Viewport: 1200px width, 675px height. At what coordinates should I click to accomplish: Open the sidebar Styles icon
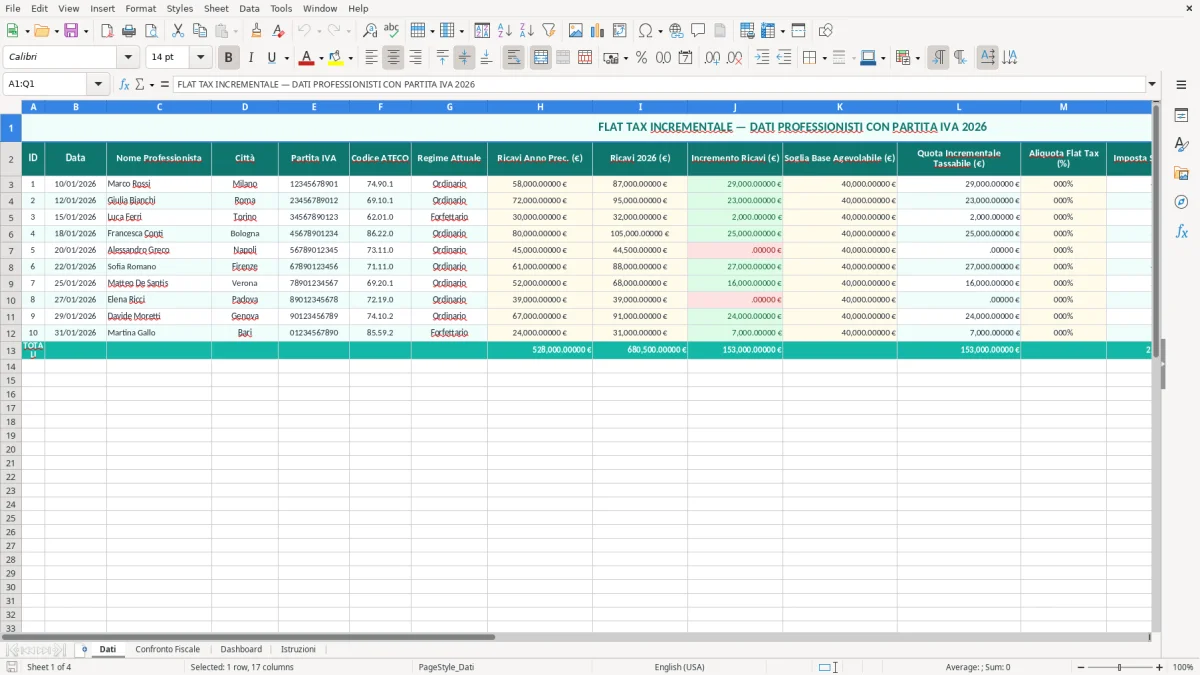coord(1181,144)
